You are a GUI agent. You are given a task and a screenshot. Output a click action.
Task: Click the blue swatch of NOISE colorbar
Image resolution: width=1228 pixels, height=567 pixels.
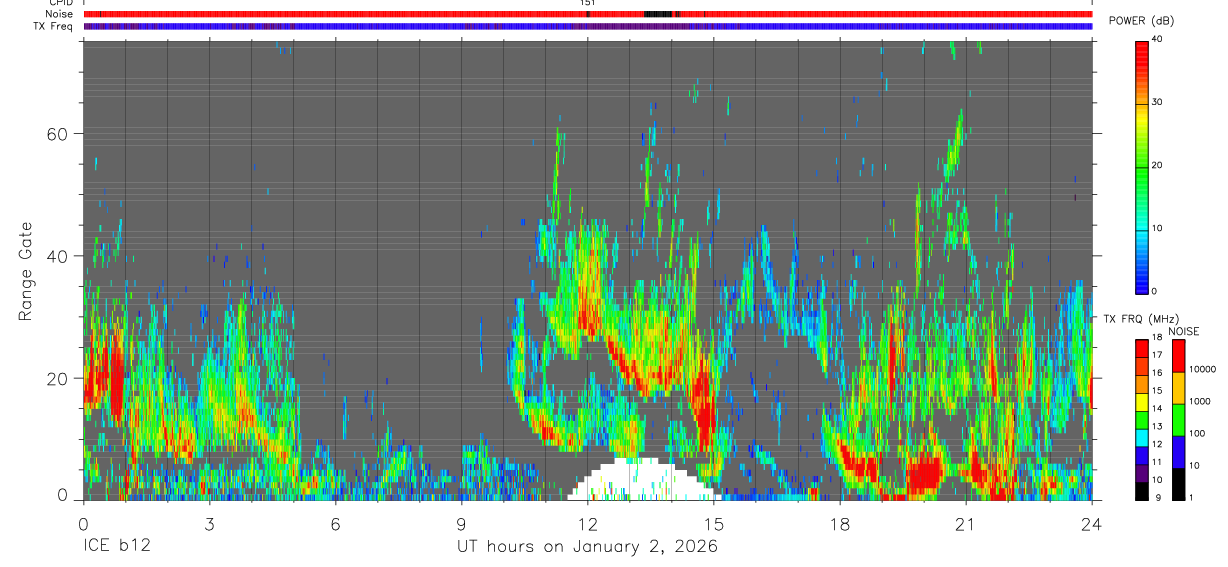click(x=1178, y=452)
